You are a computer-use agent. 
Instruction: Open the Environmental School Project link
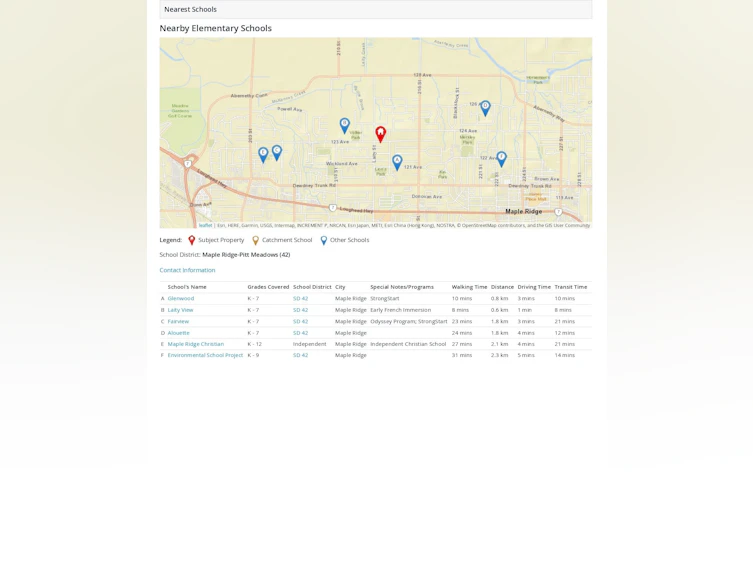pyautogui.click(x=205, y=355)
